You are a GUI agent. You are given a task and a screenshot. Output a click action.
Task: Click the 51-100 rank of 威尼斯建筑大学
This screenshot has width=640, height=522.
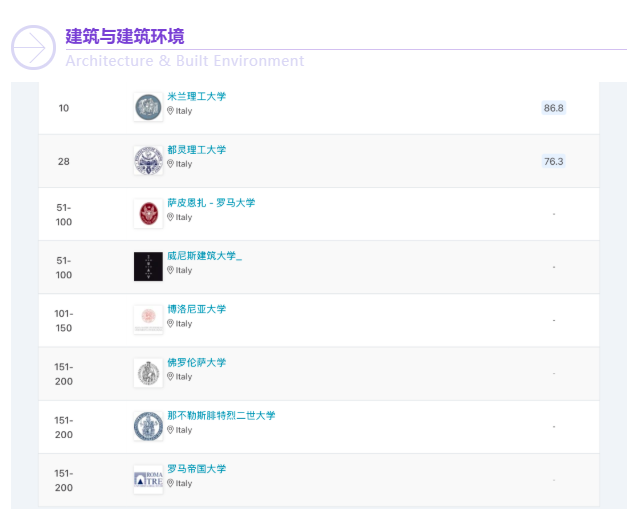point(64,268)
